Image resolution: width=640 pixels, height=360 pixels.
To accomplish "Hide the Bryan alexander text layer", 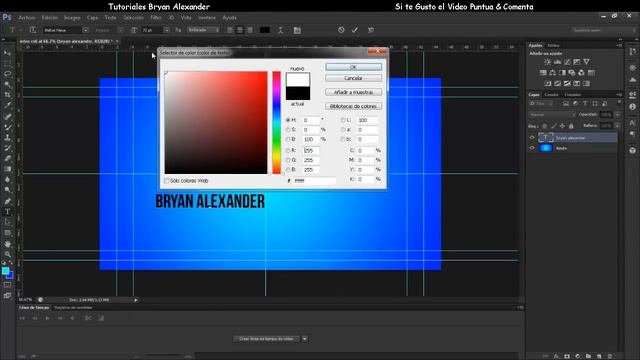I will pyautogui.click(x=532, y=138).
